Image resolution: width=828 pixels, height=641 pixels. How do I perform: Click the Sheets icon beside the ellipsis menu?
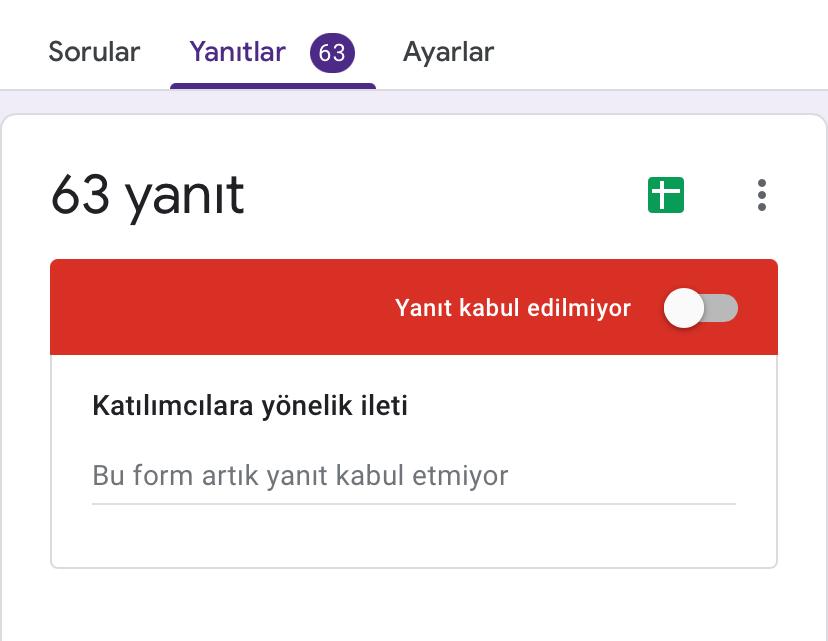coord(665,196)
